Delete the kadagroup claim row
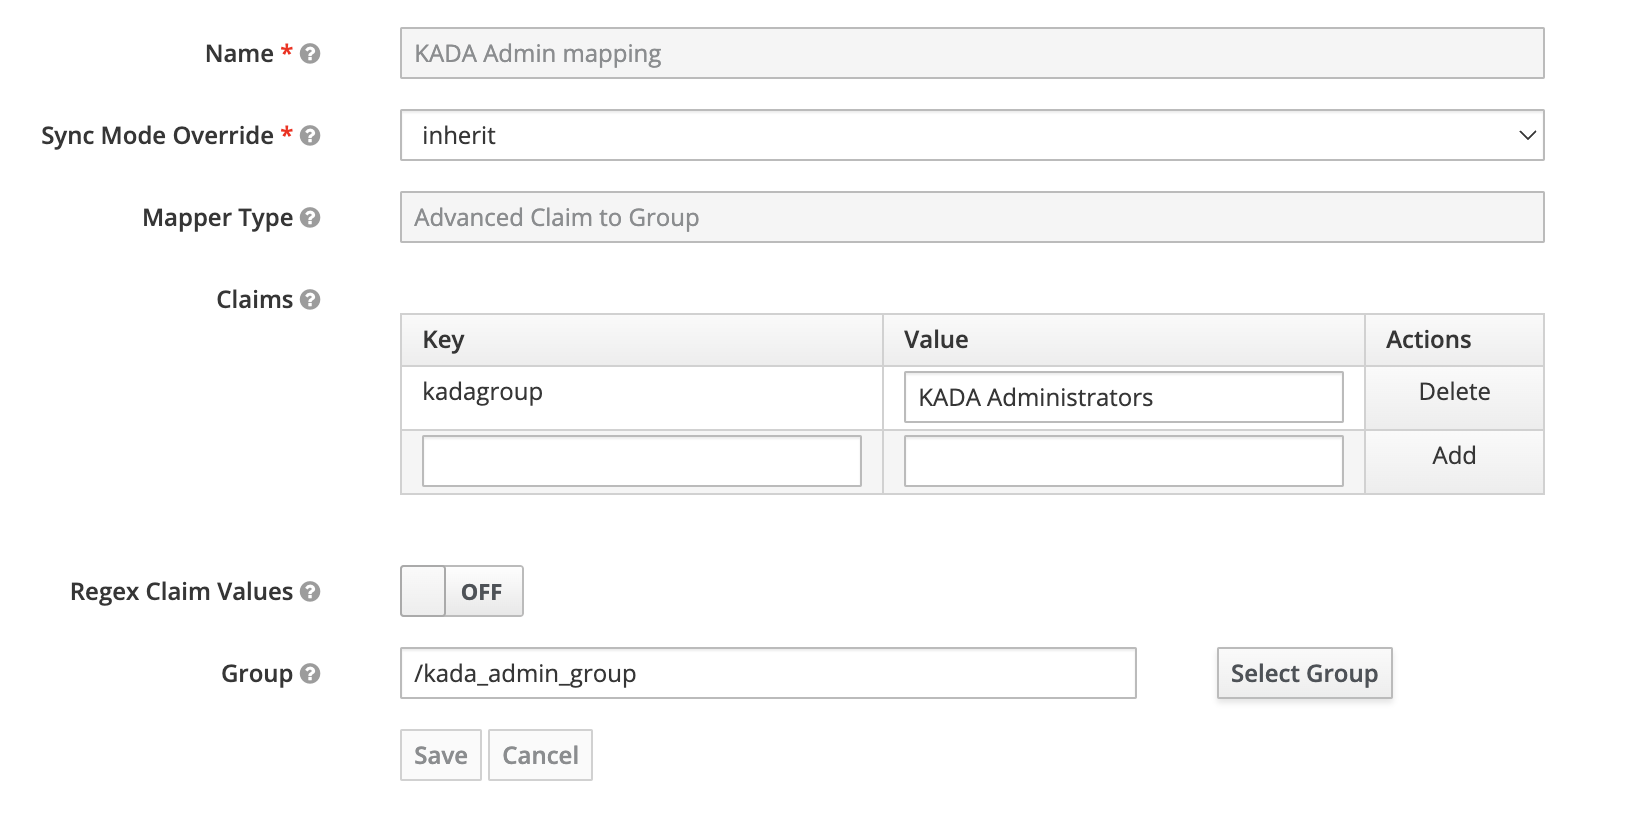 click(1453, 392)
